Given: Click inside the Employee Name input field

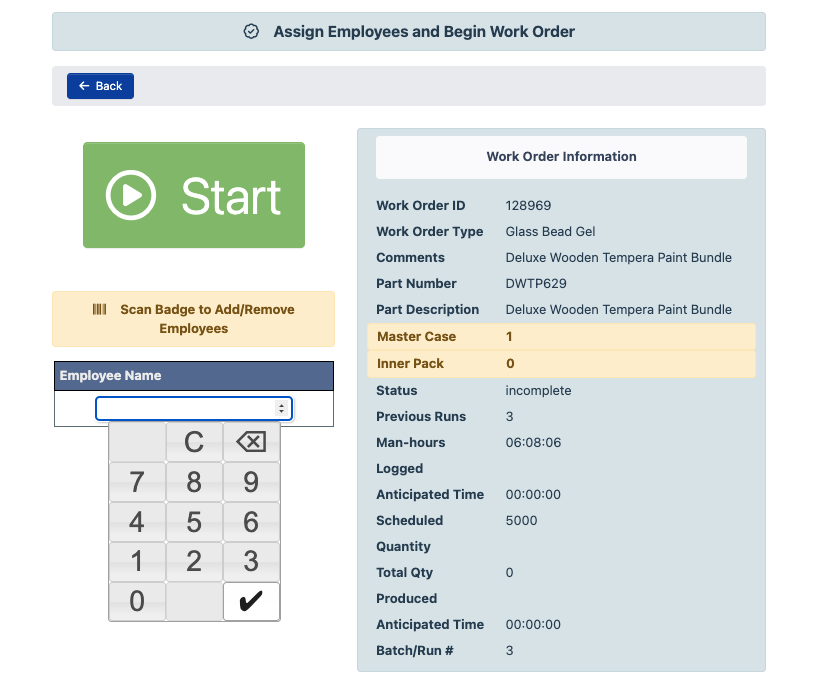Looking at the screenshot, I should [x=180, y=408].
